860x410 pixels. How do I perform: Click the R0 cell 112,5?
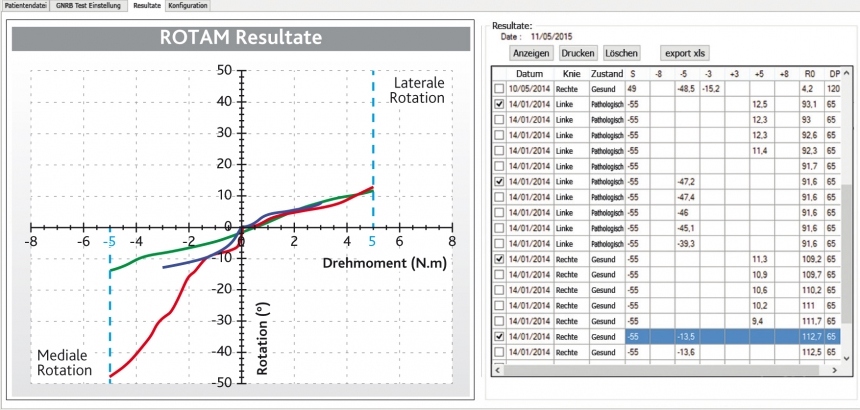coord(811,352)
